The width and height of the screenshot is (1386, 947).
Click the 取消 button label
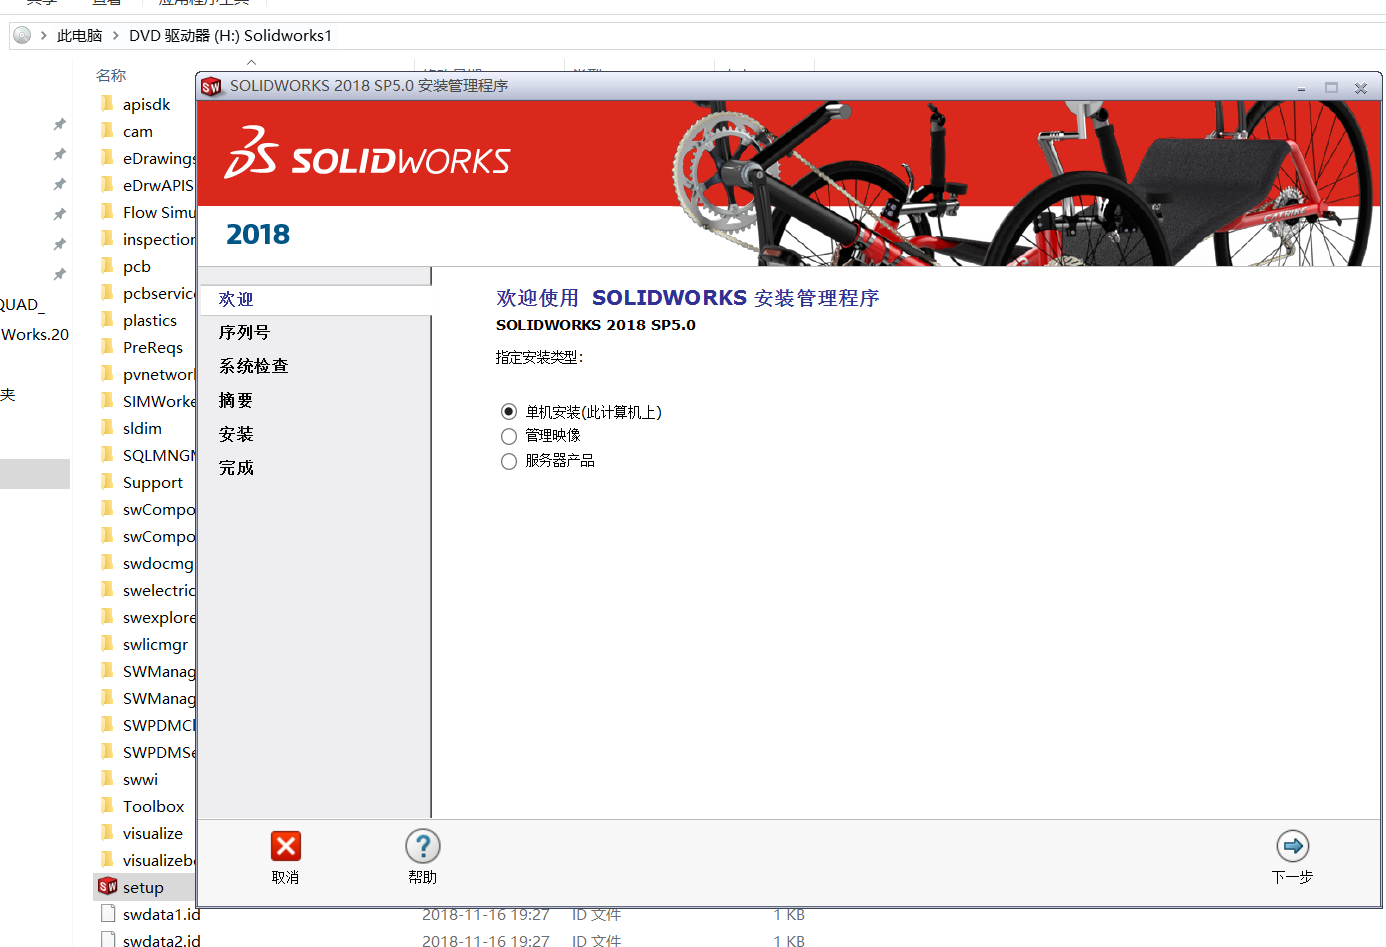click(285, 877)
